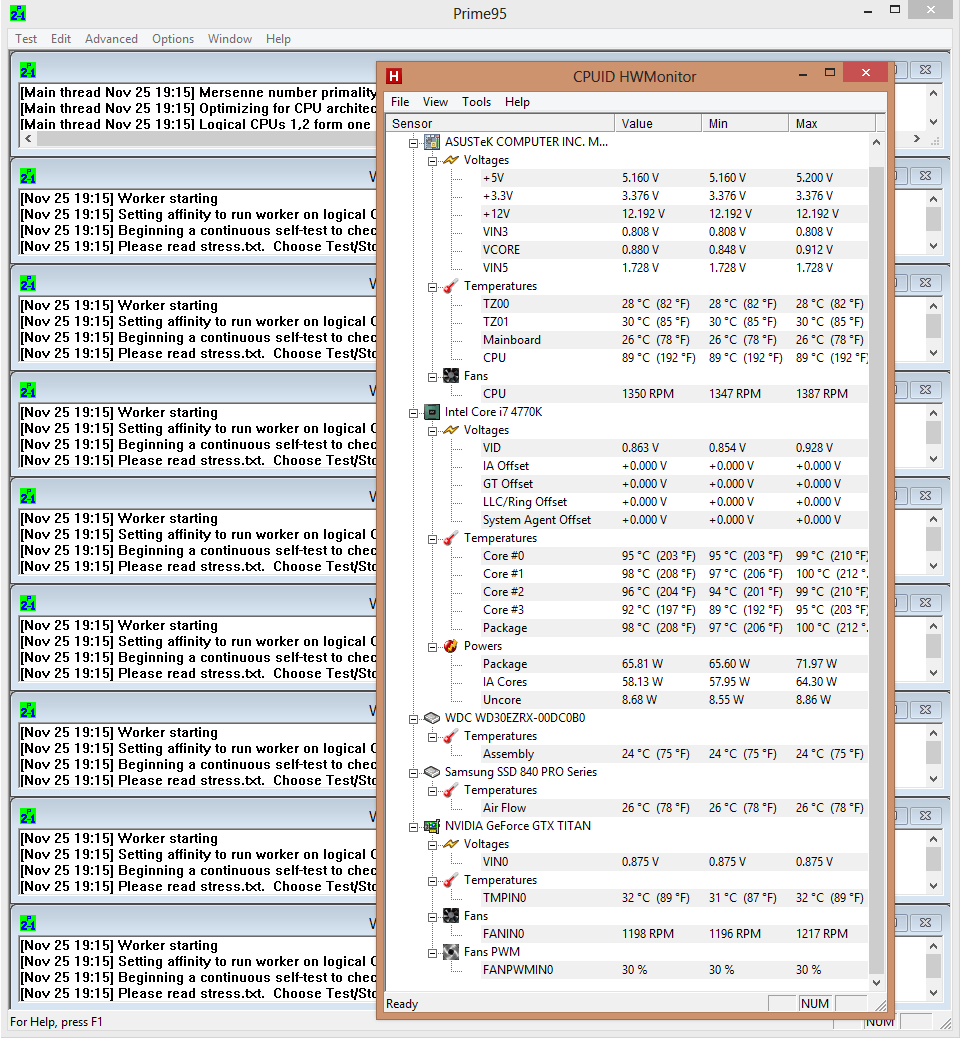The height and width of the screenshot is (1038, 962).
Task: Close the first Prime95 worker window
Action: [x=926, y=176]
